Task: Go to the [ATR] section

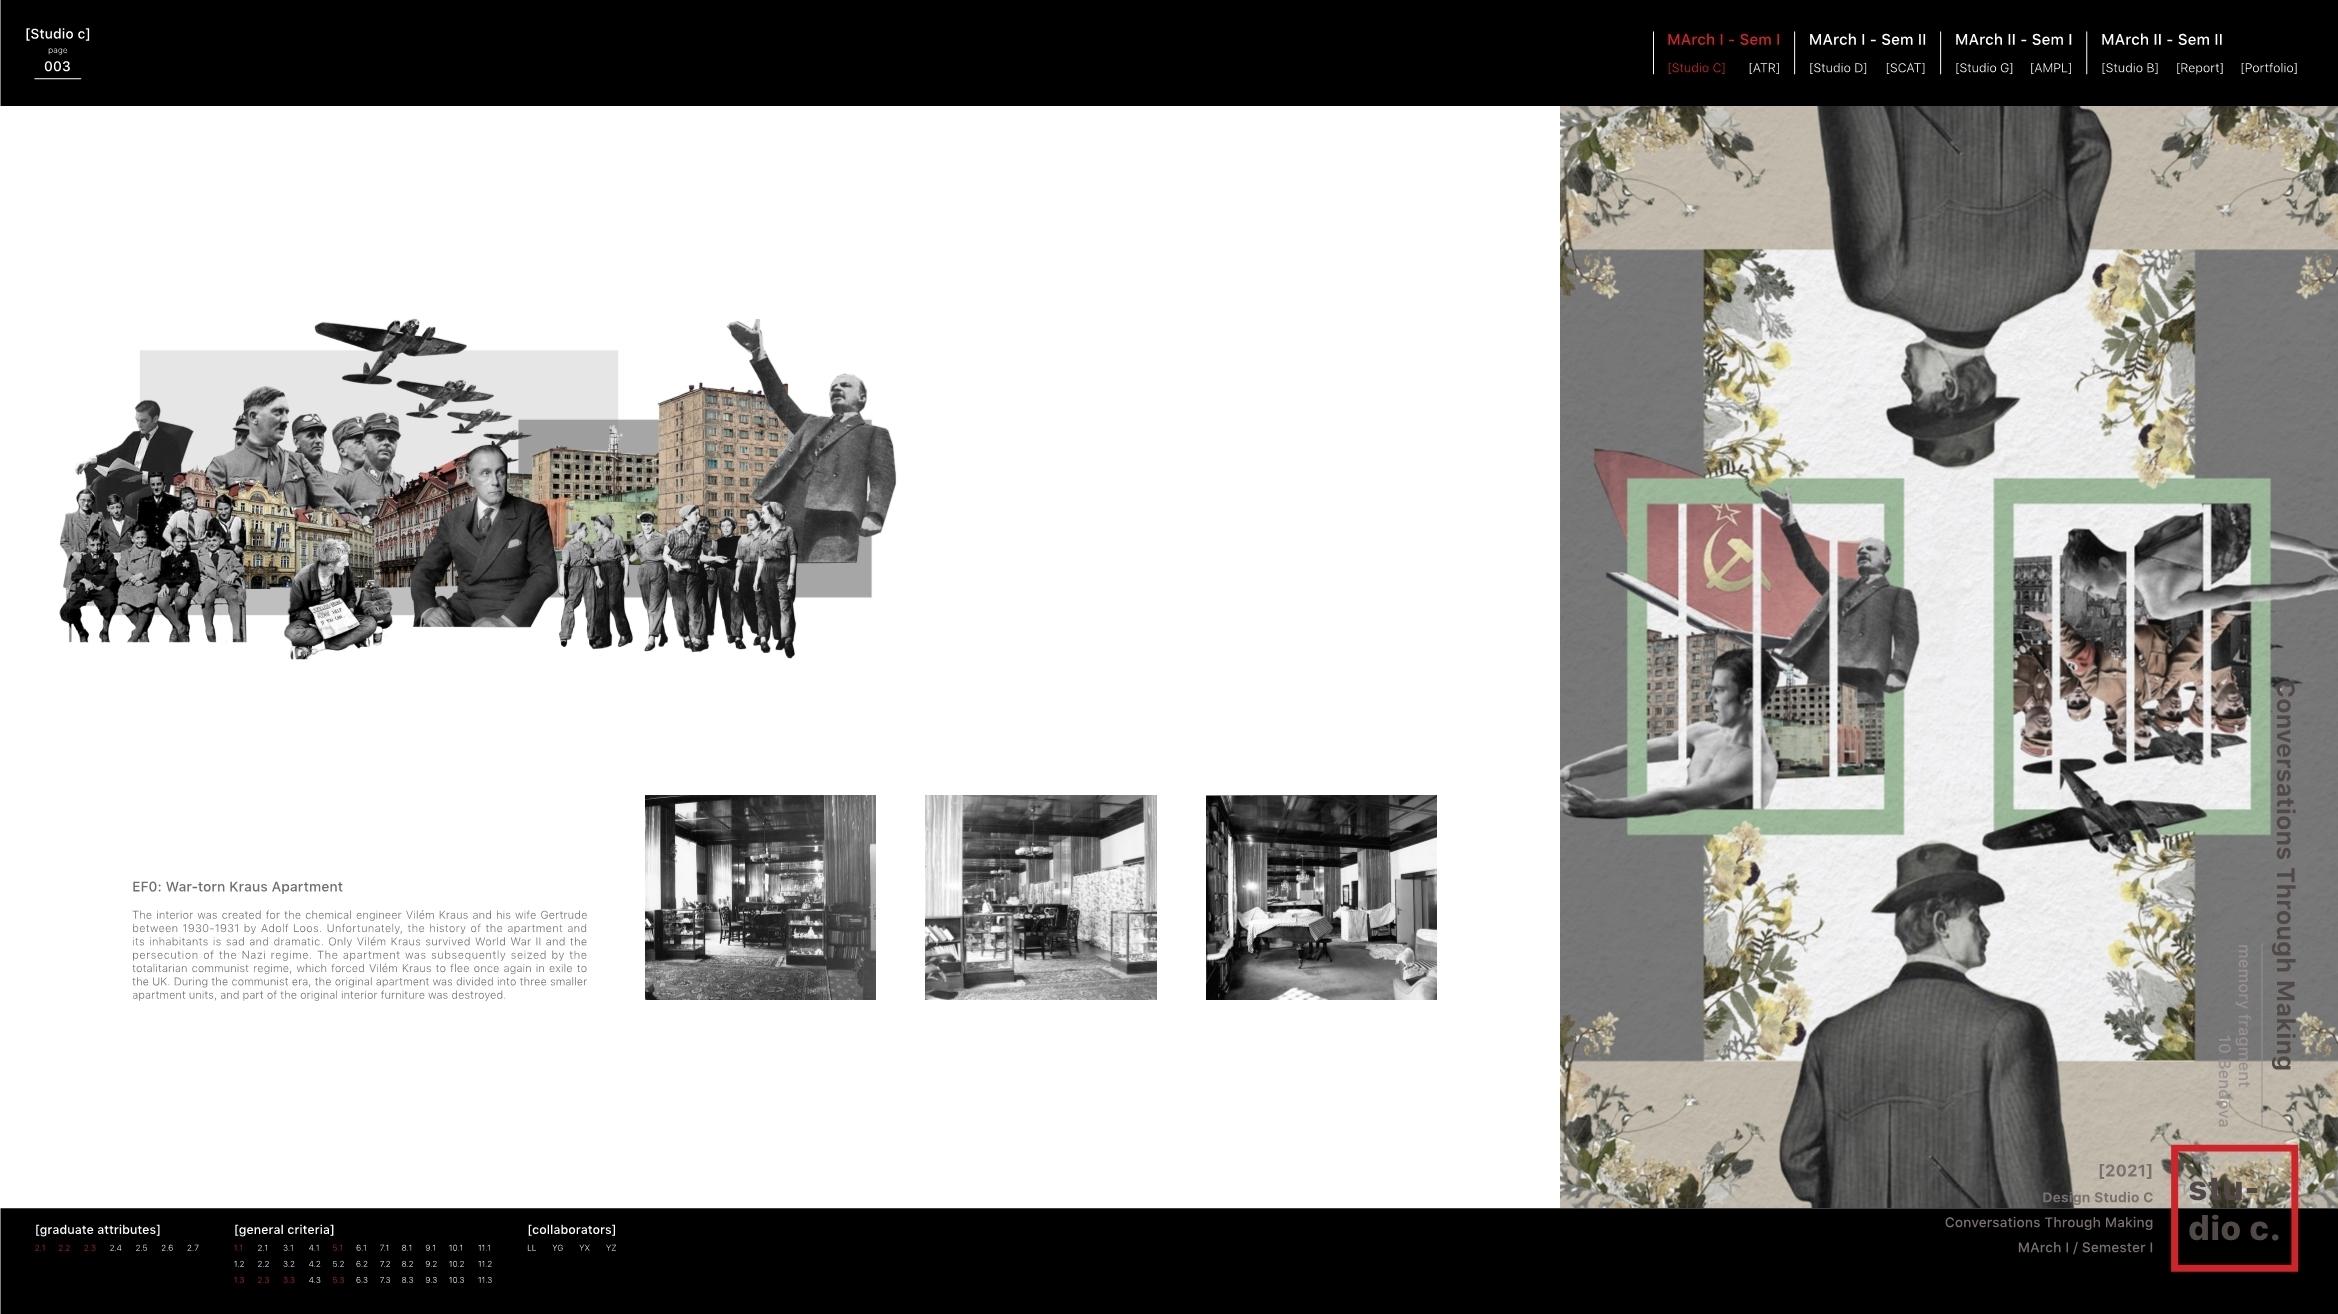Action: point(1763,68)
